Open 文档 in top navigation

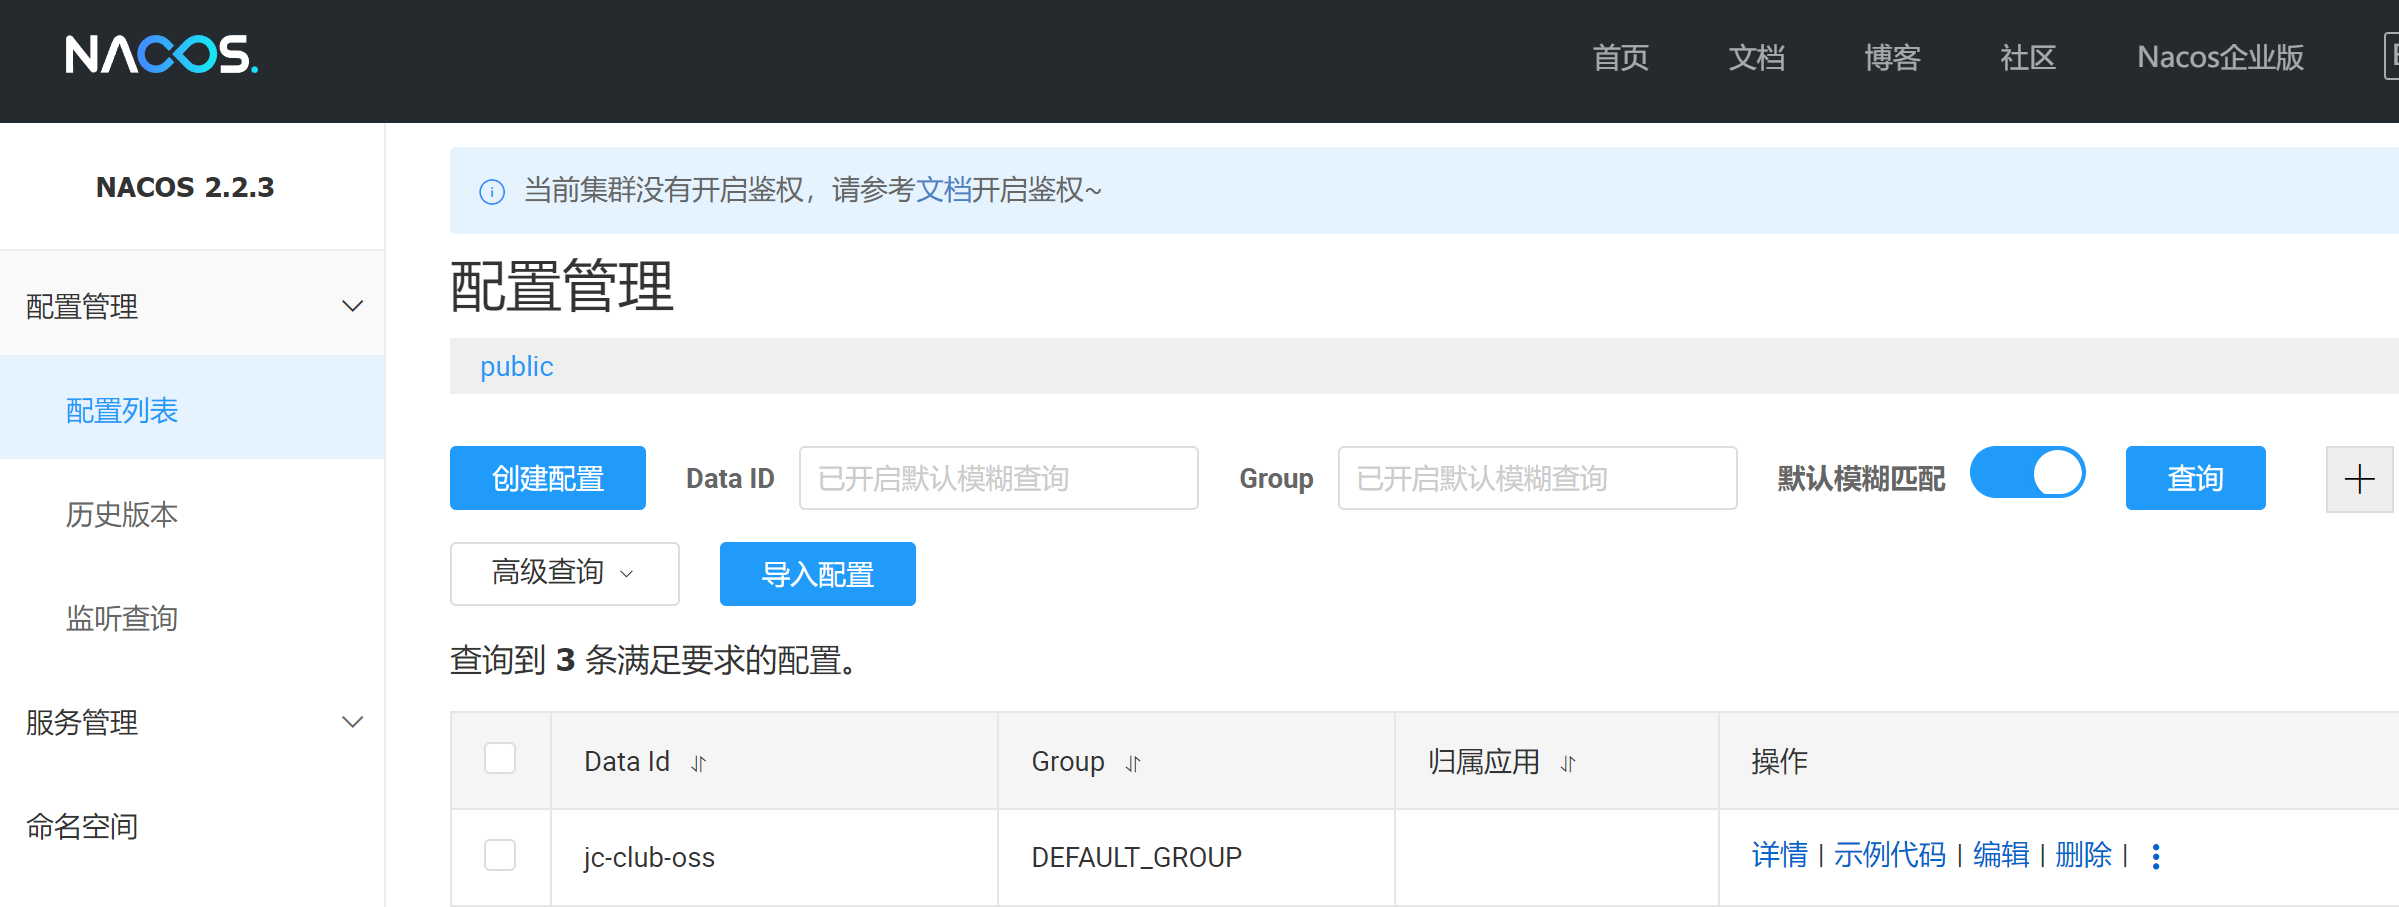(1756, 57)
